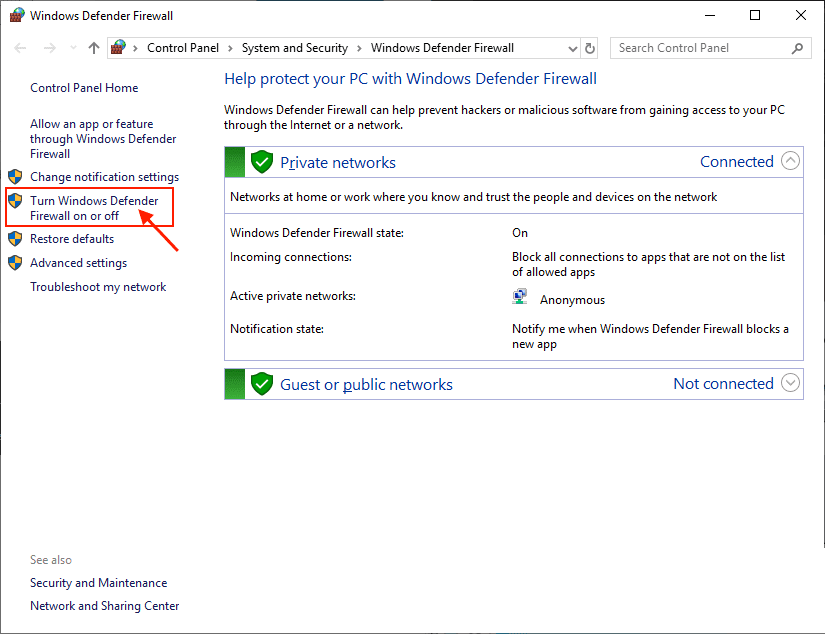This screenshot has height=634, width=825.
Task: Go to Control Panel Home
Action: coord(84,88)
